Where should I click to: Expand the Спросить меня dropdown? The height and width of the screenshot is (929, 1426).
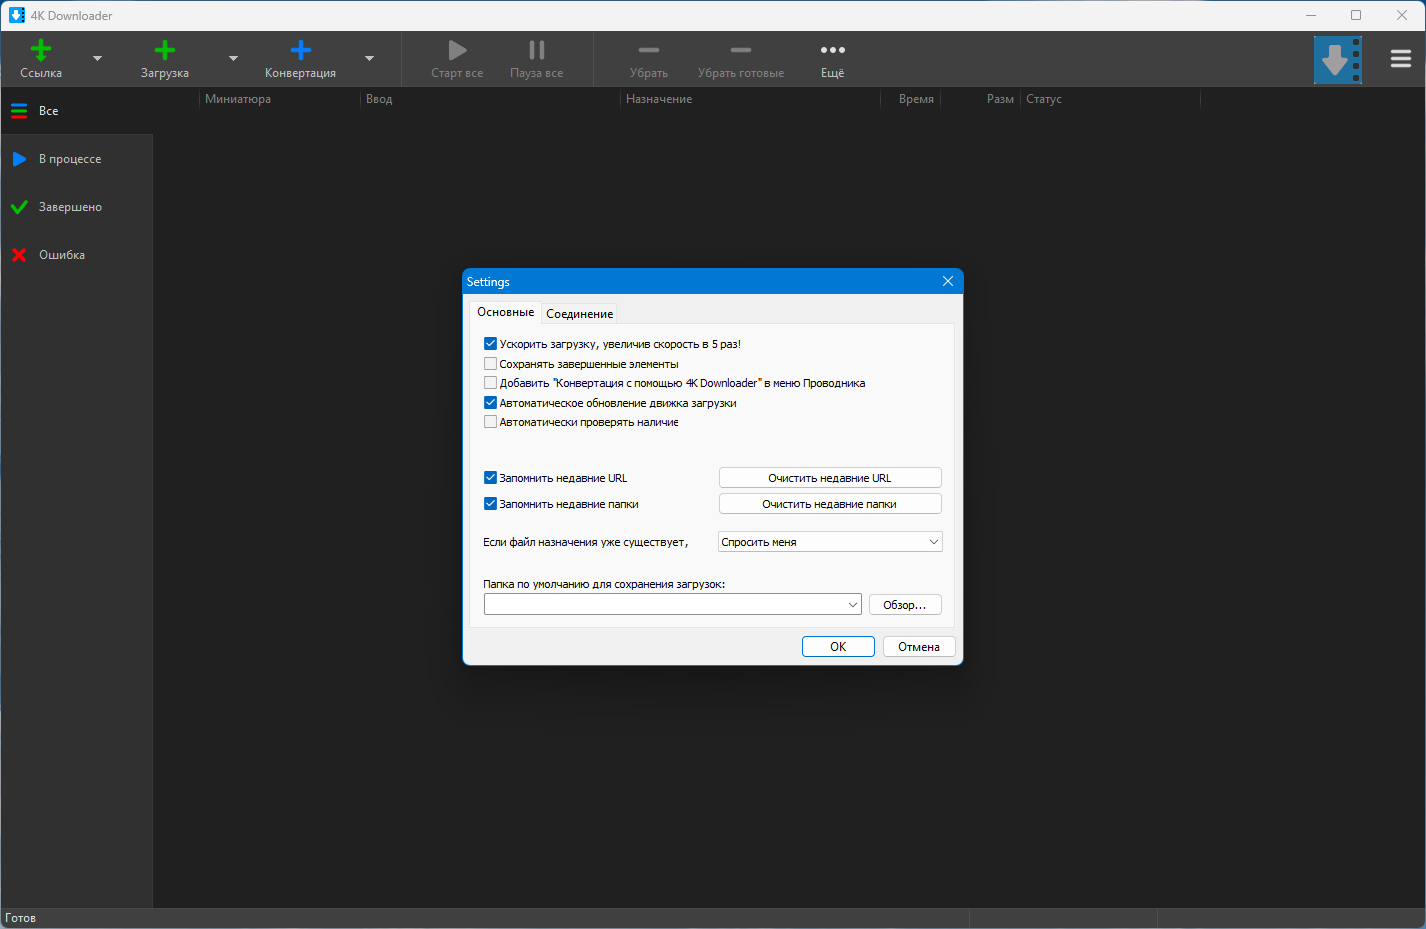click(830, 542)
